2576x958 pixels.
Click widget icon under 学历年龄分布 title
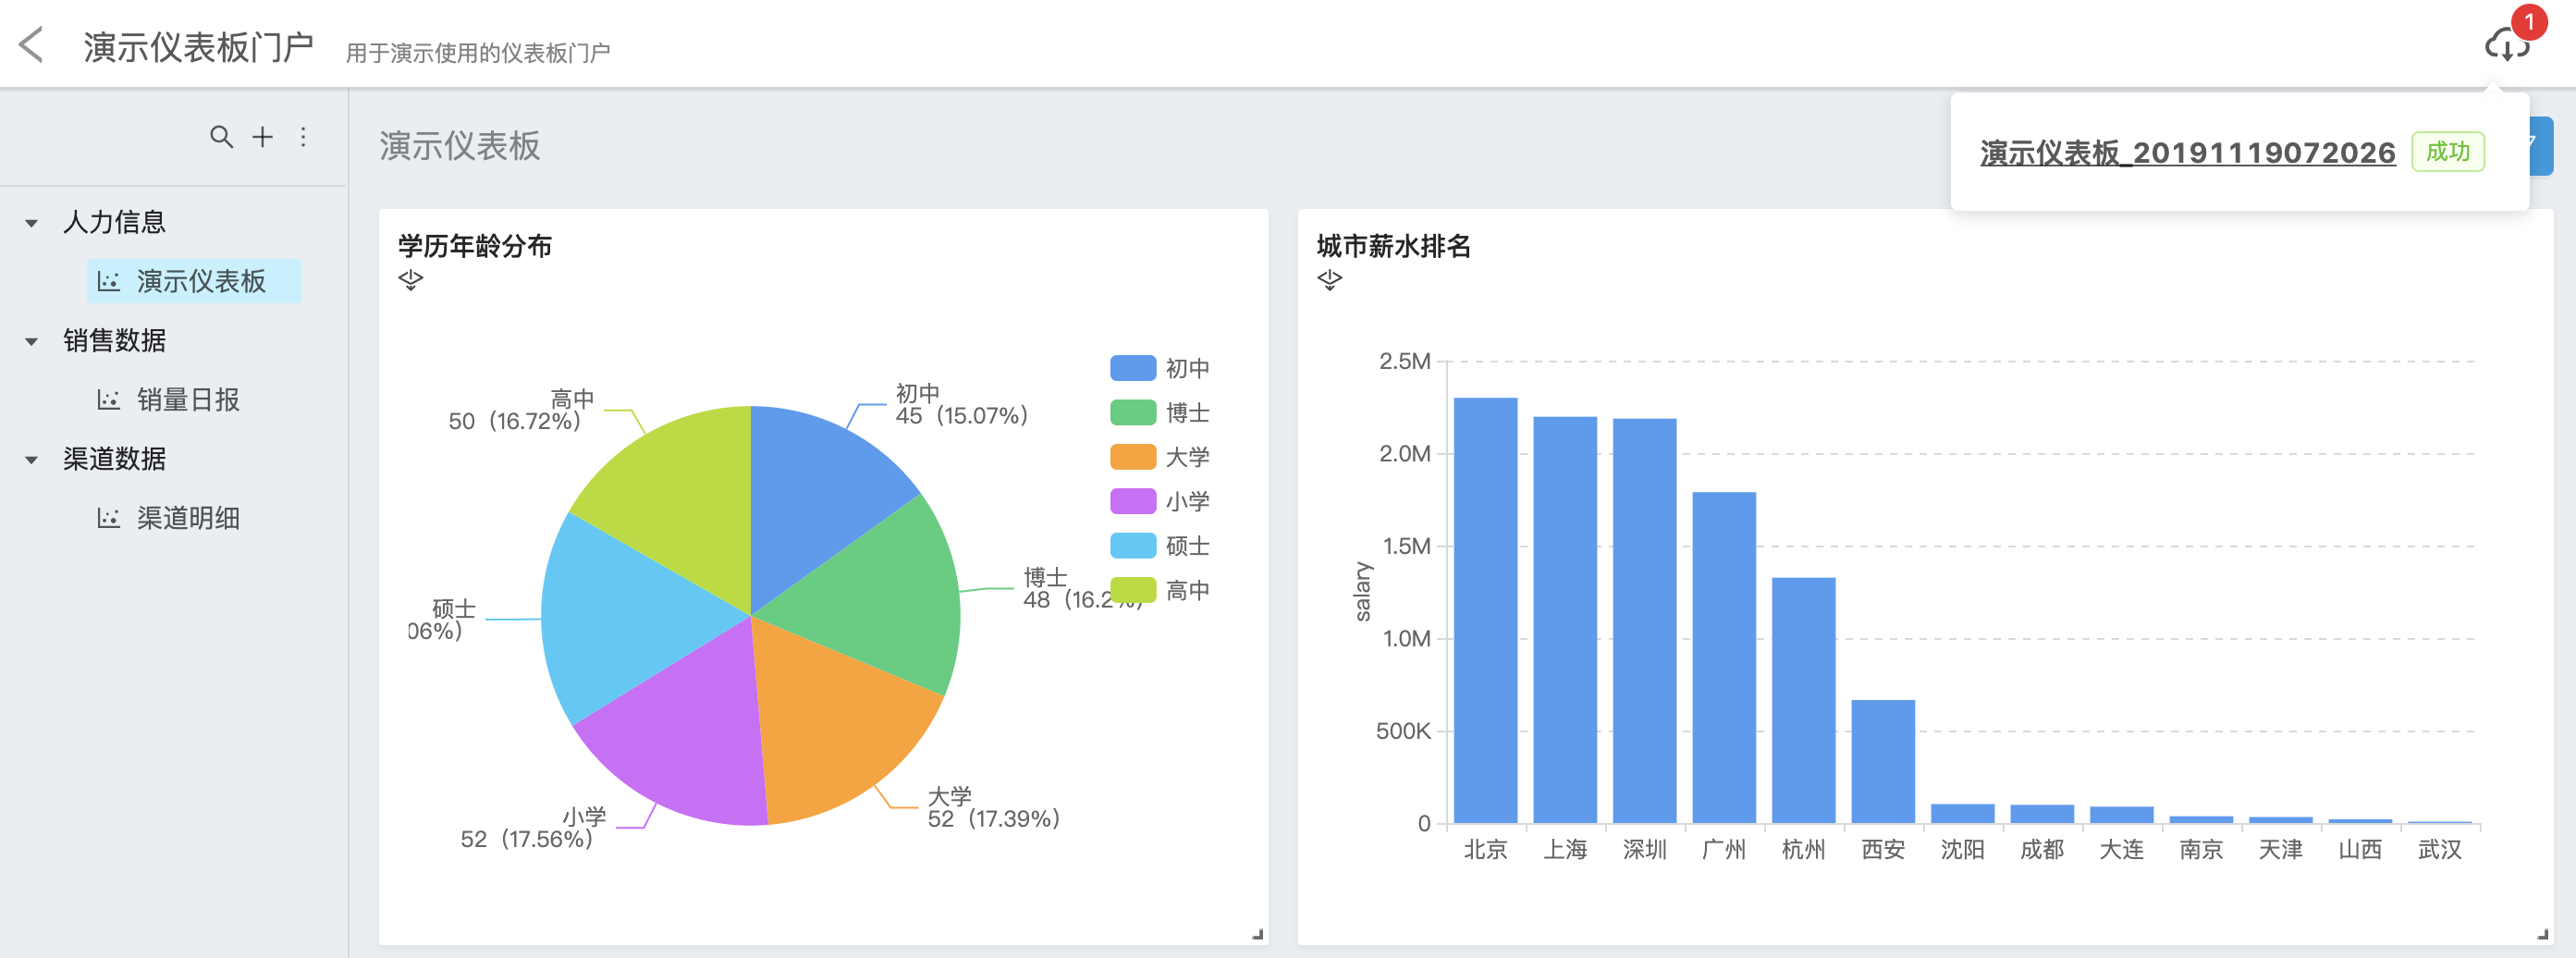coord(410,280)
